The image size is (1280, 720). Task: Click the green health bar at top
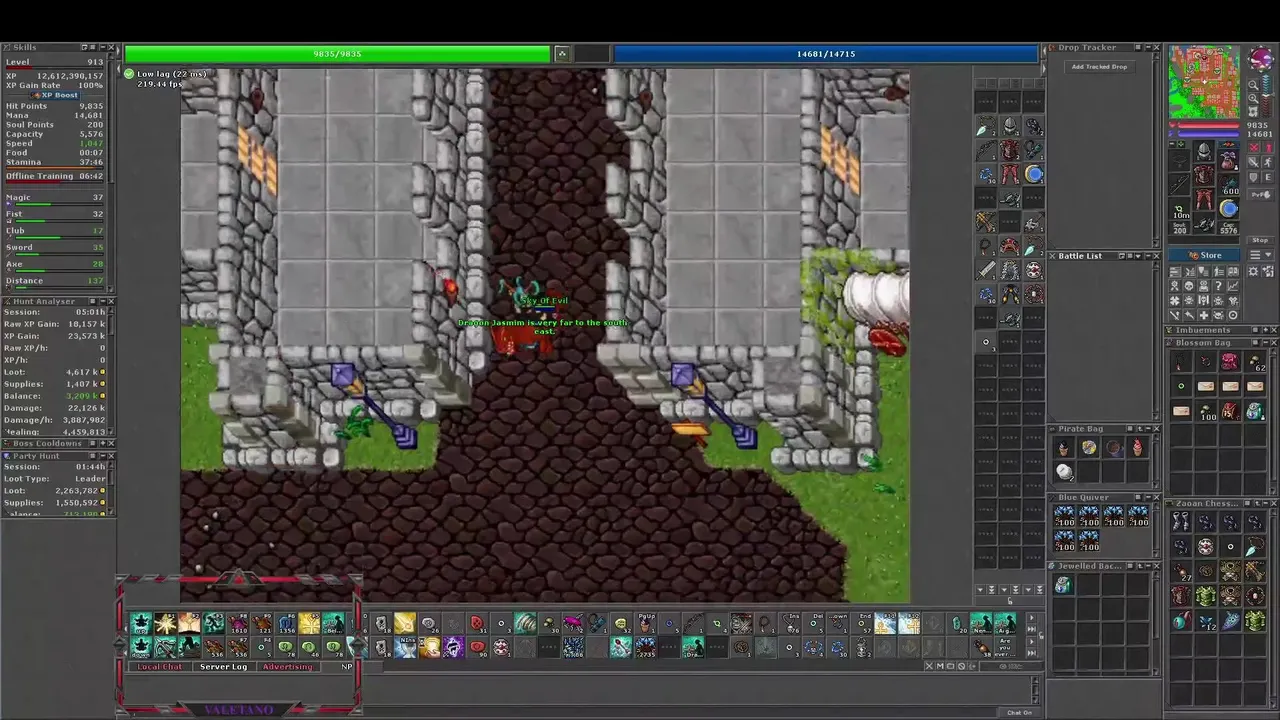tap(337, 53)
